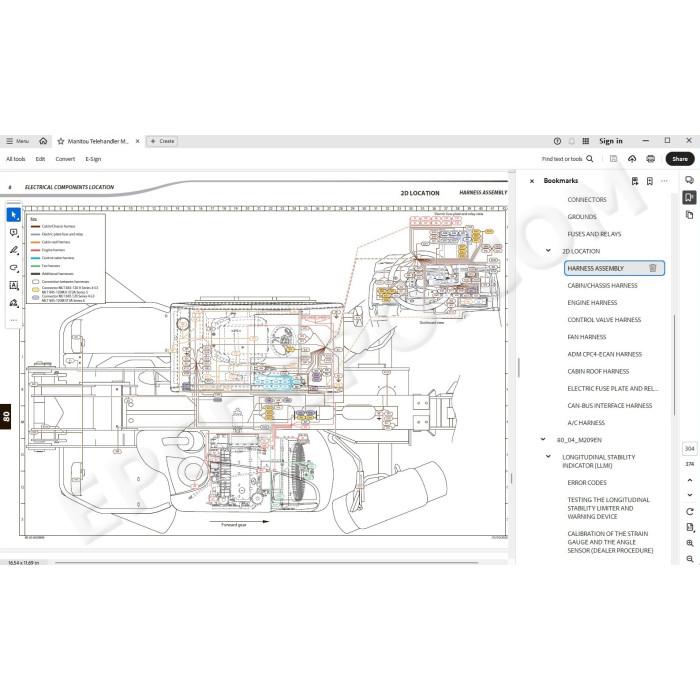This screenshot has width=700, height=700.
Task: Click the print icon
Action: [x=650, y=159]
